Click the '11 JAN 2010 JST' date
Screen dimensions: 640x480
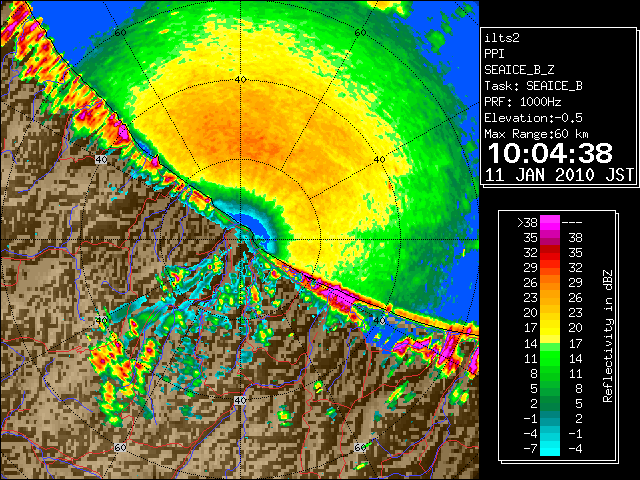tap(559, 175)
